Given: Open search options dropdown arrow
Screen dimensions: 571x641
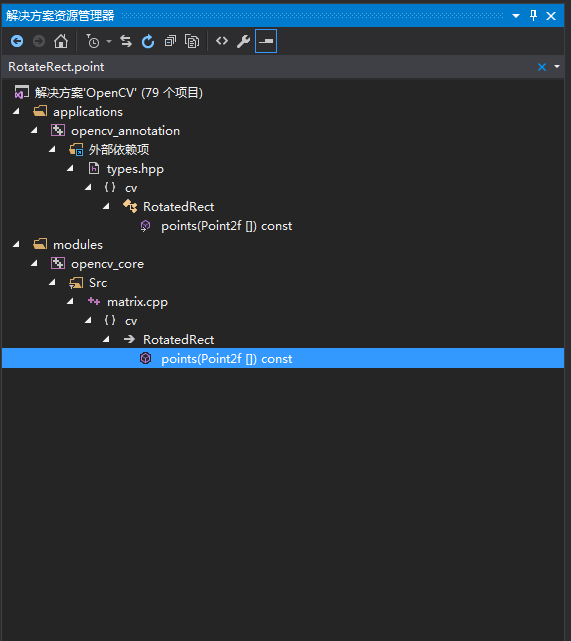Looking at the screenshot, I should click(557, 66).
